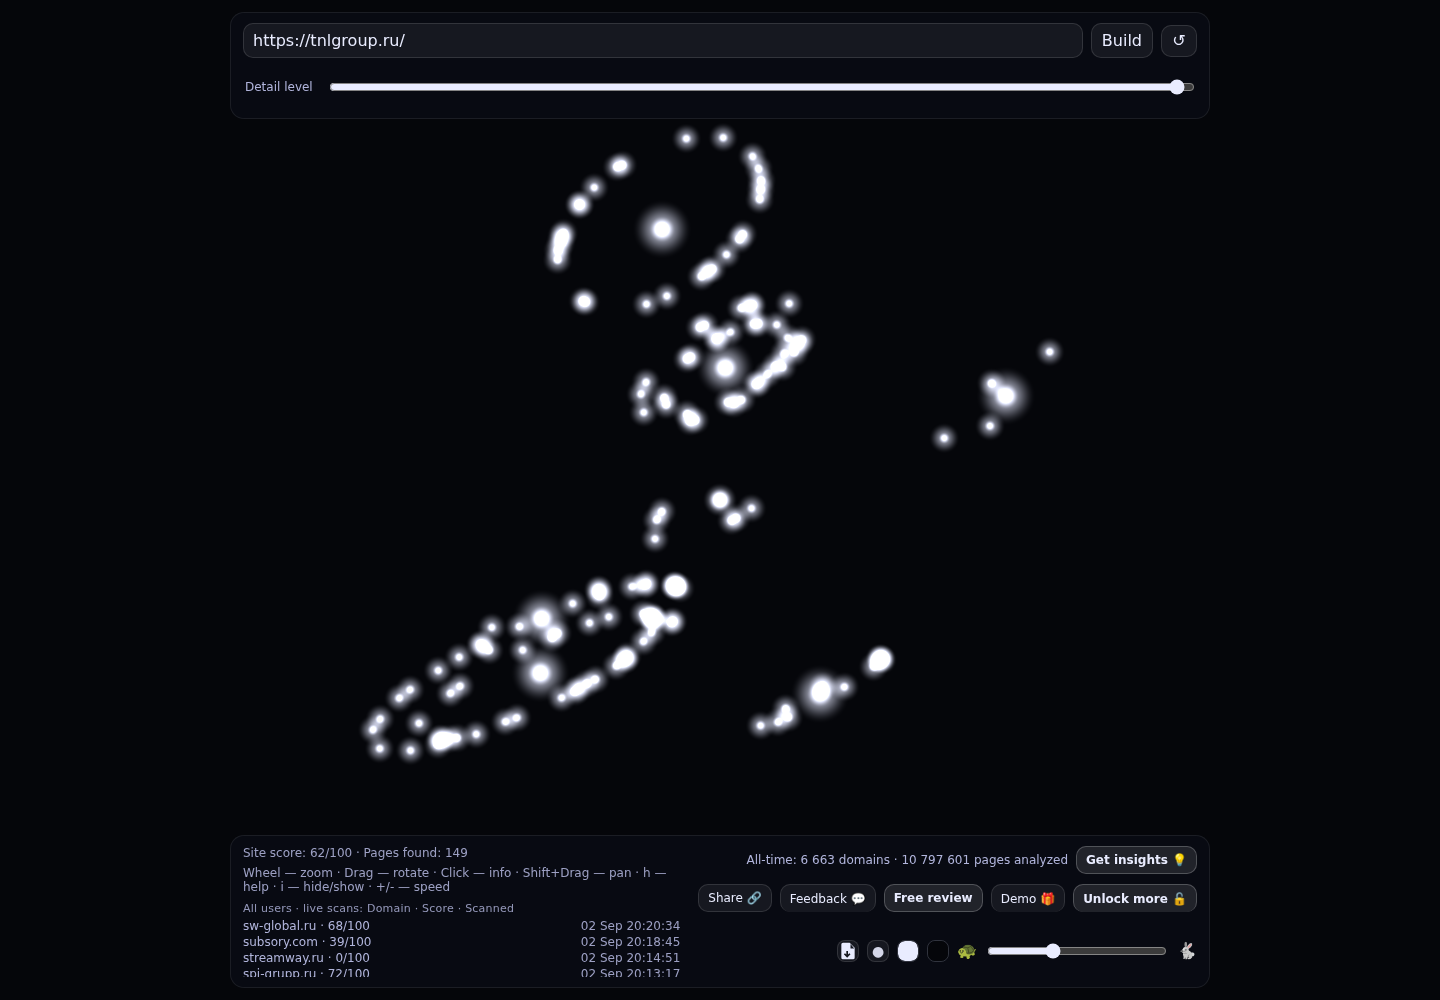Select the white background color swatch
The width and height of the screenshot is (1440, 1000).
click(x=908, y=951)
